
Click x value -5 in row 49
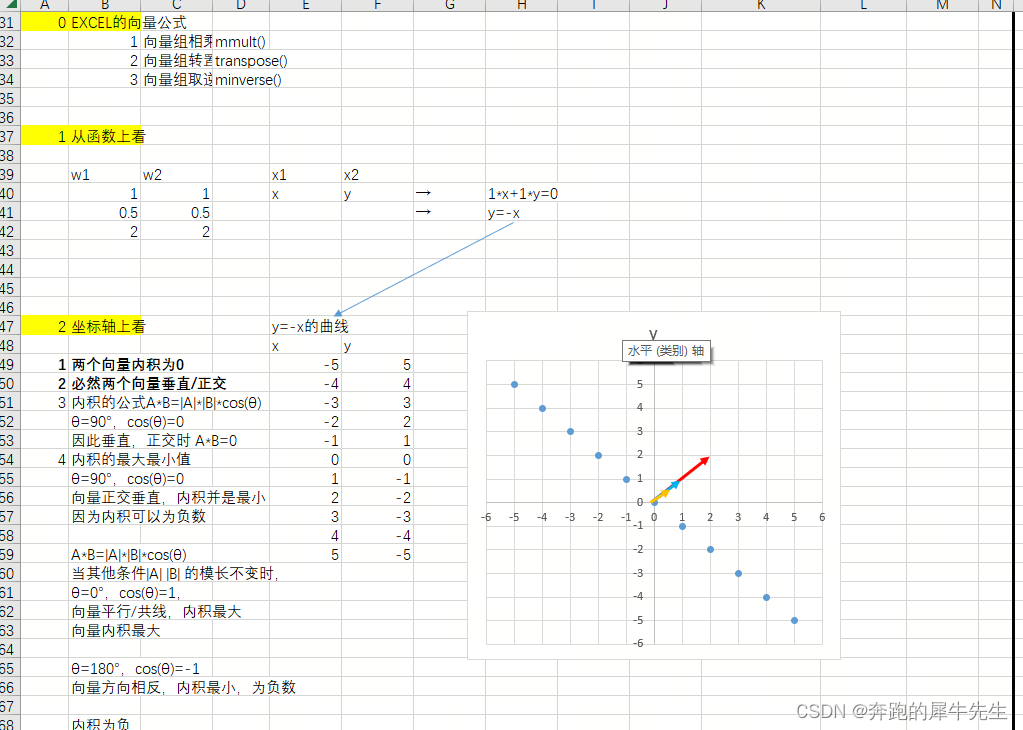tap(305, 365)
